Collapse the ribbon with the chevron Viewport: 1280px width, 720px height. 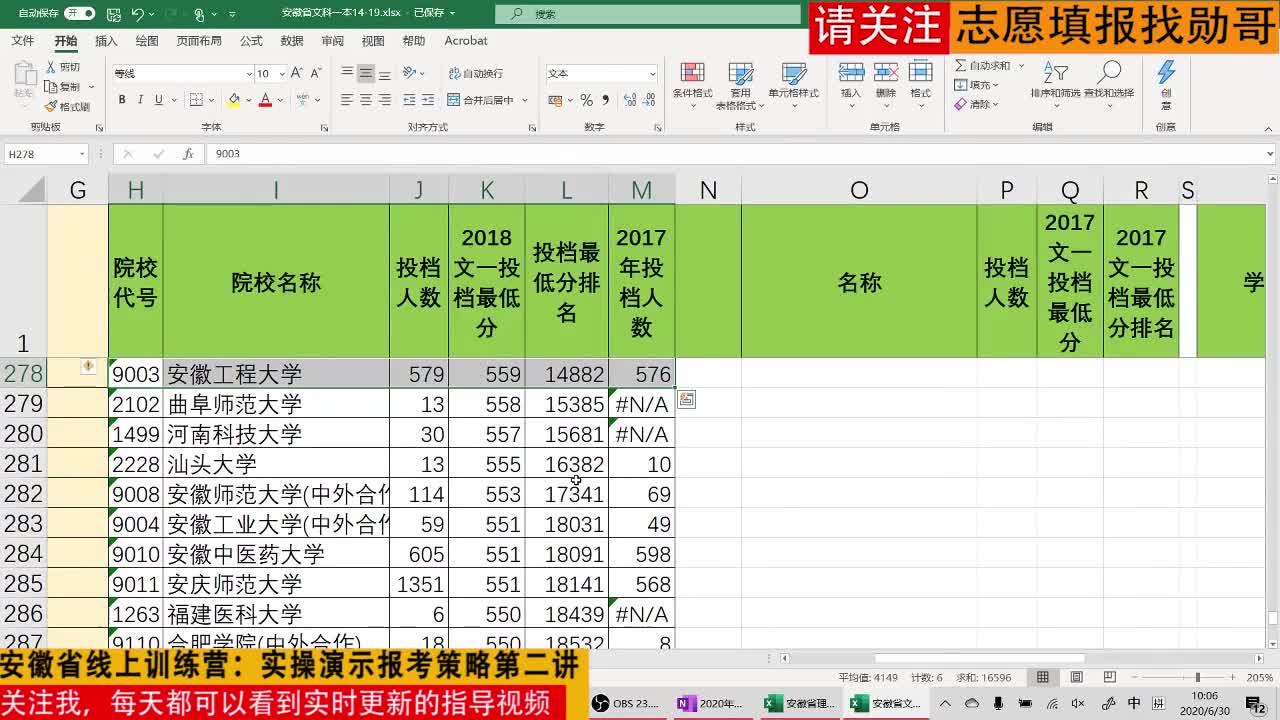[1268, 128]
